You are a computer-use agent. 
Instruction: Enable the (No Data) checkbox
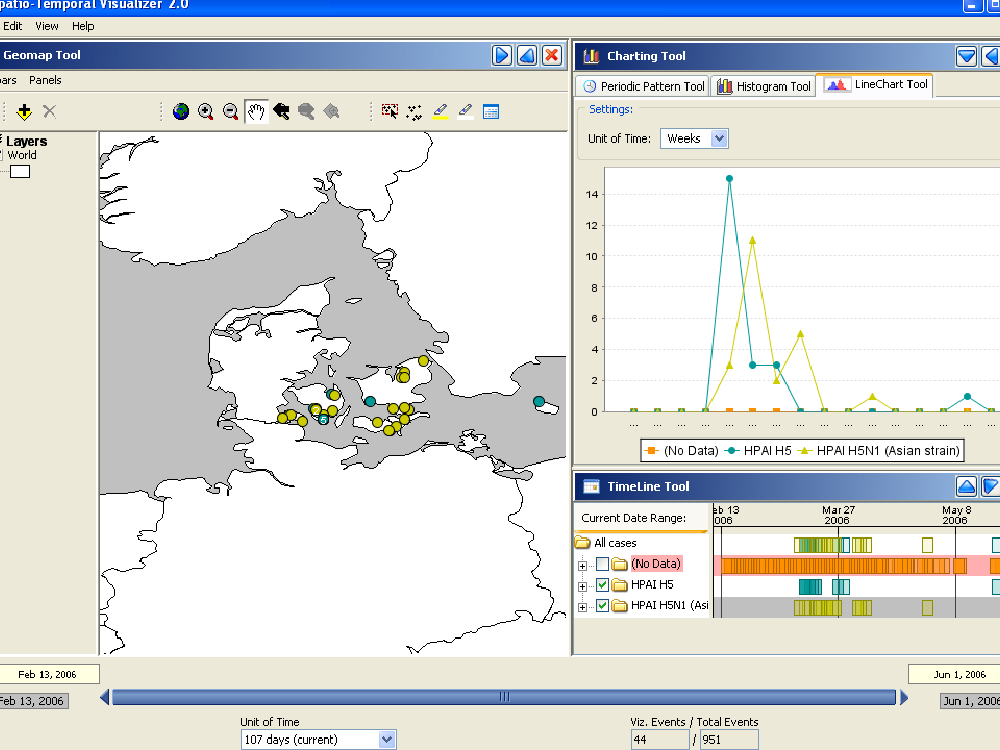point(602,564)
